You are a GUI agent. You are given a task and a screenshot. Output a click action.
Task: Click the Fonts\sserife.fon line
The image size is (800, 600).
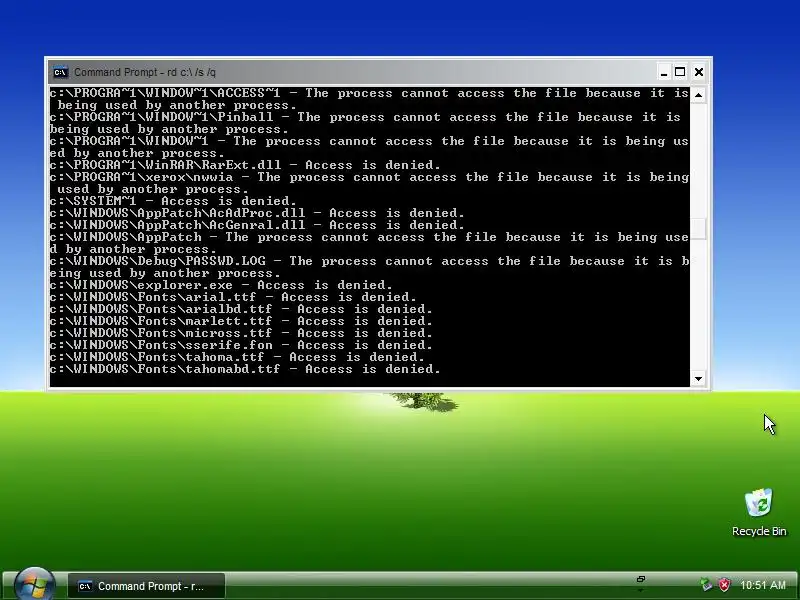pos(241,345)
